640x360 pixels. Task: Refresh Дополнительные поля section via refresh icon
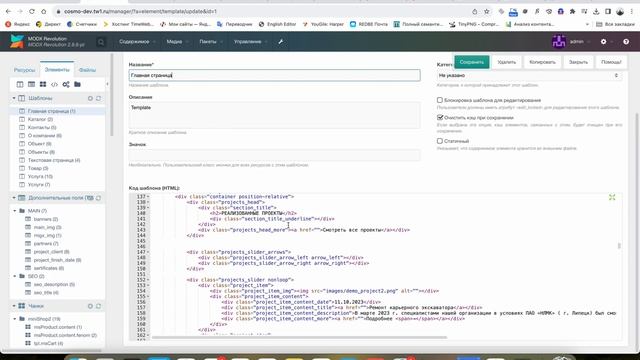(98, 198)
